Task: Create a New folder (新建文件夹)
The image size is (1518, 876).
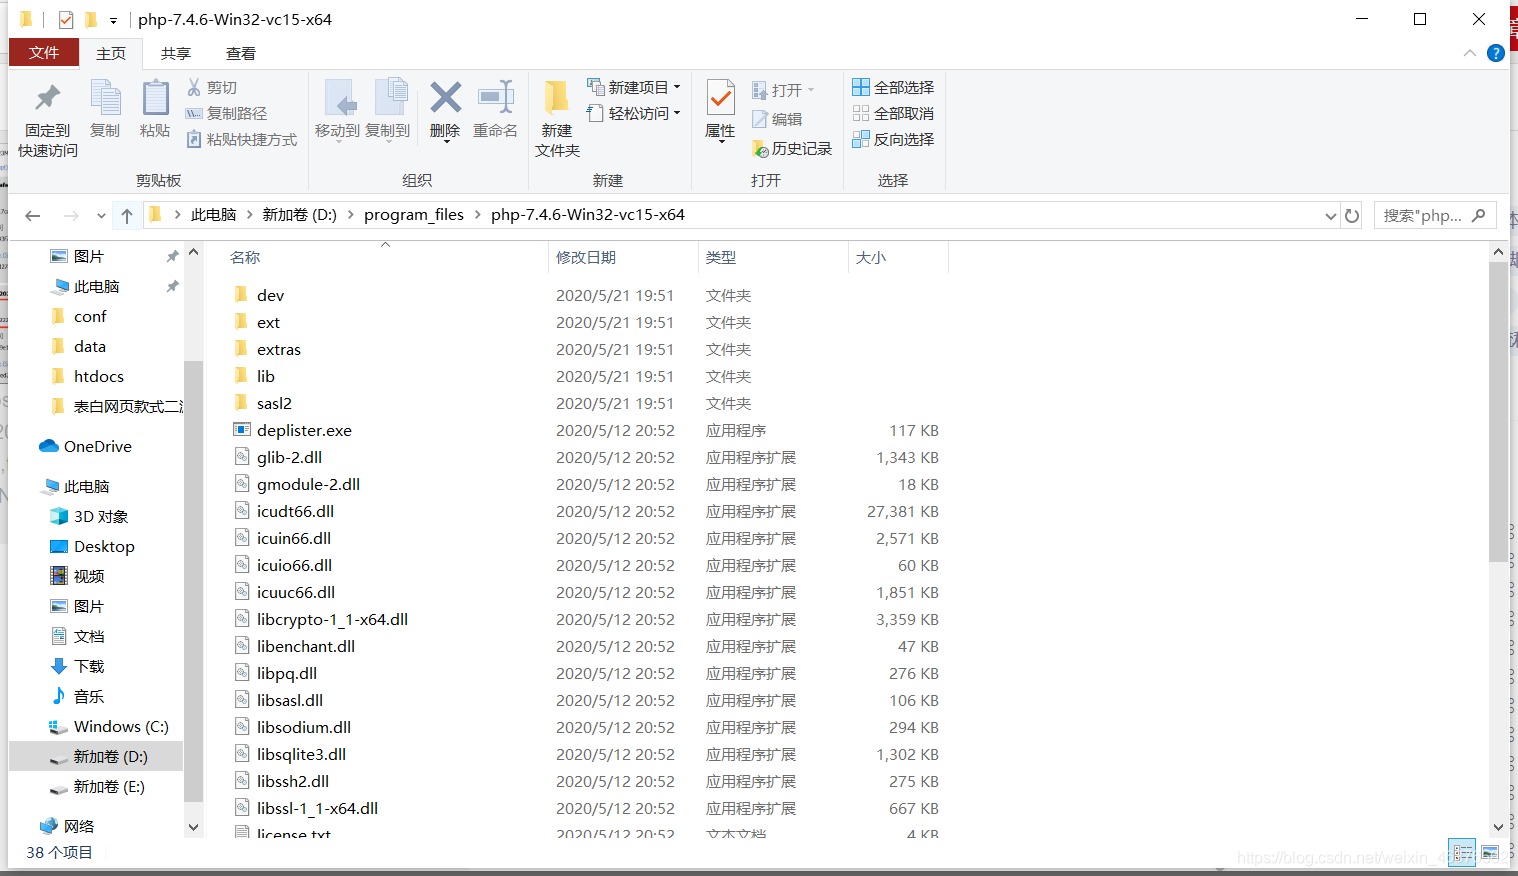Action: [557, 120]
